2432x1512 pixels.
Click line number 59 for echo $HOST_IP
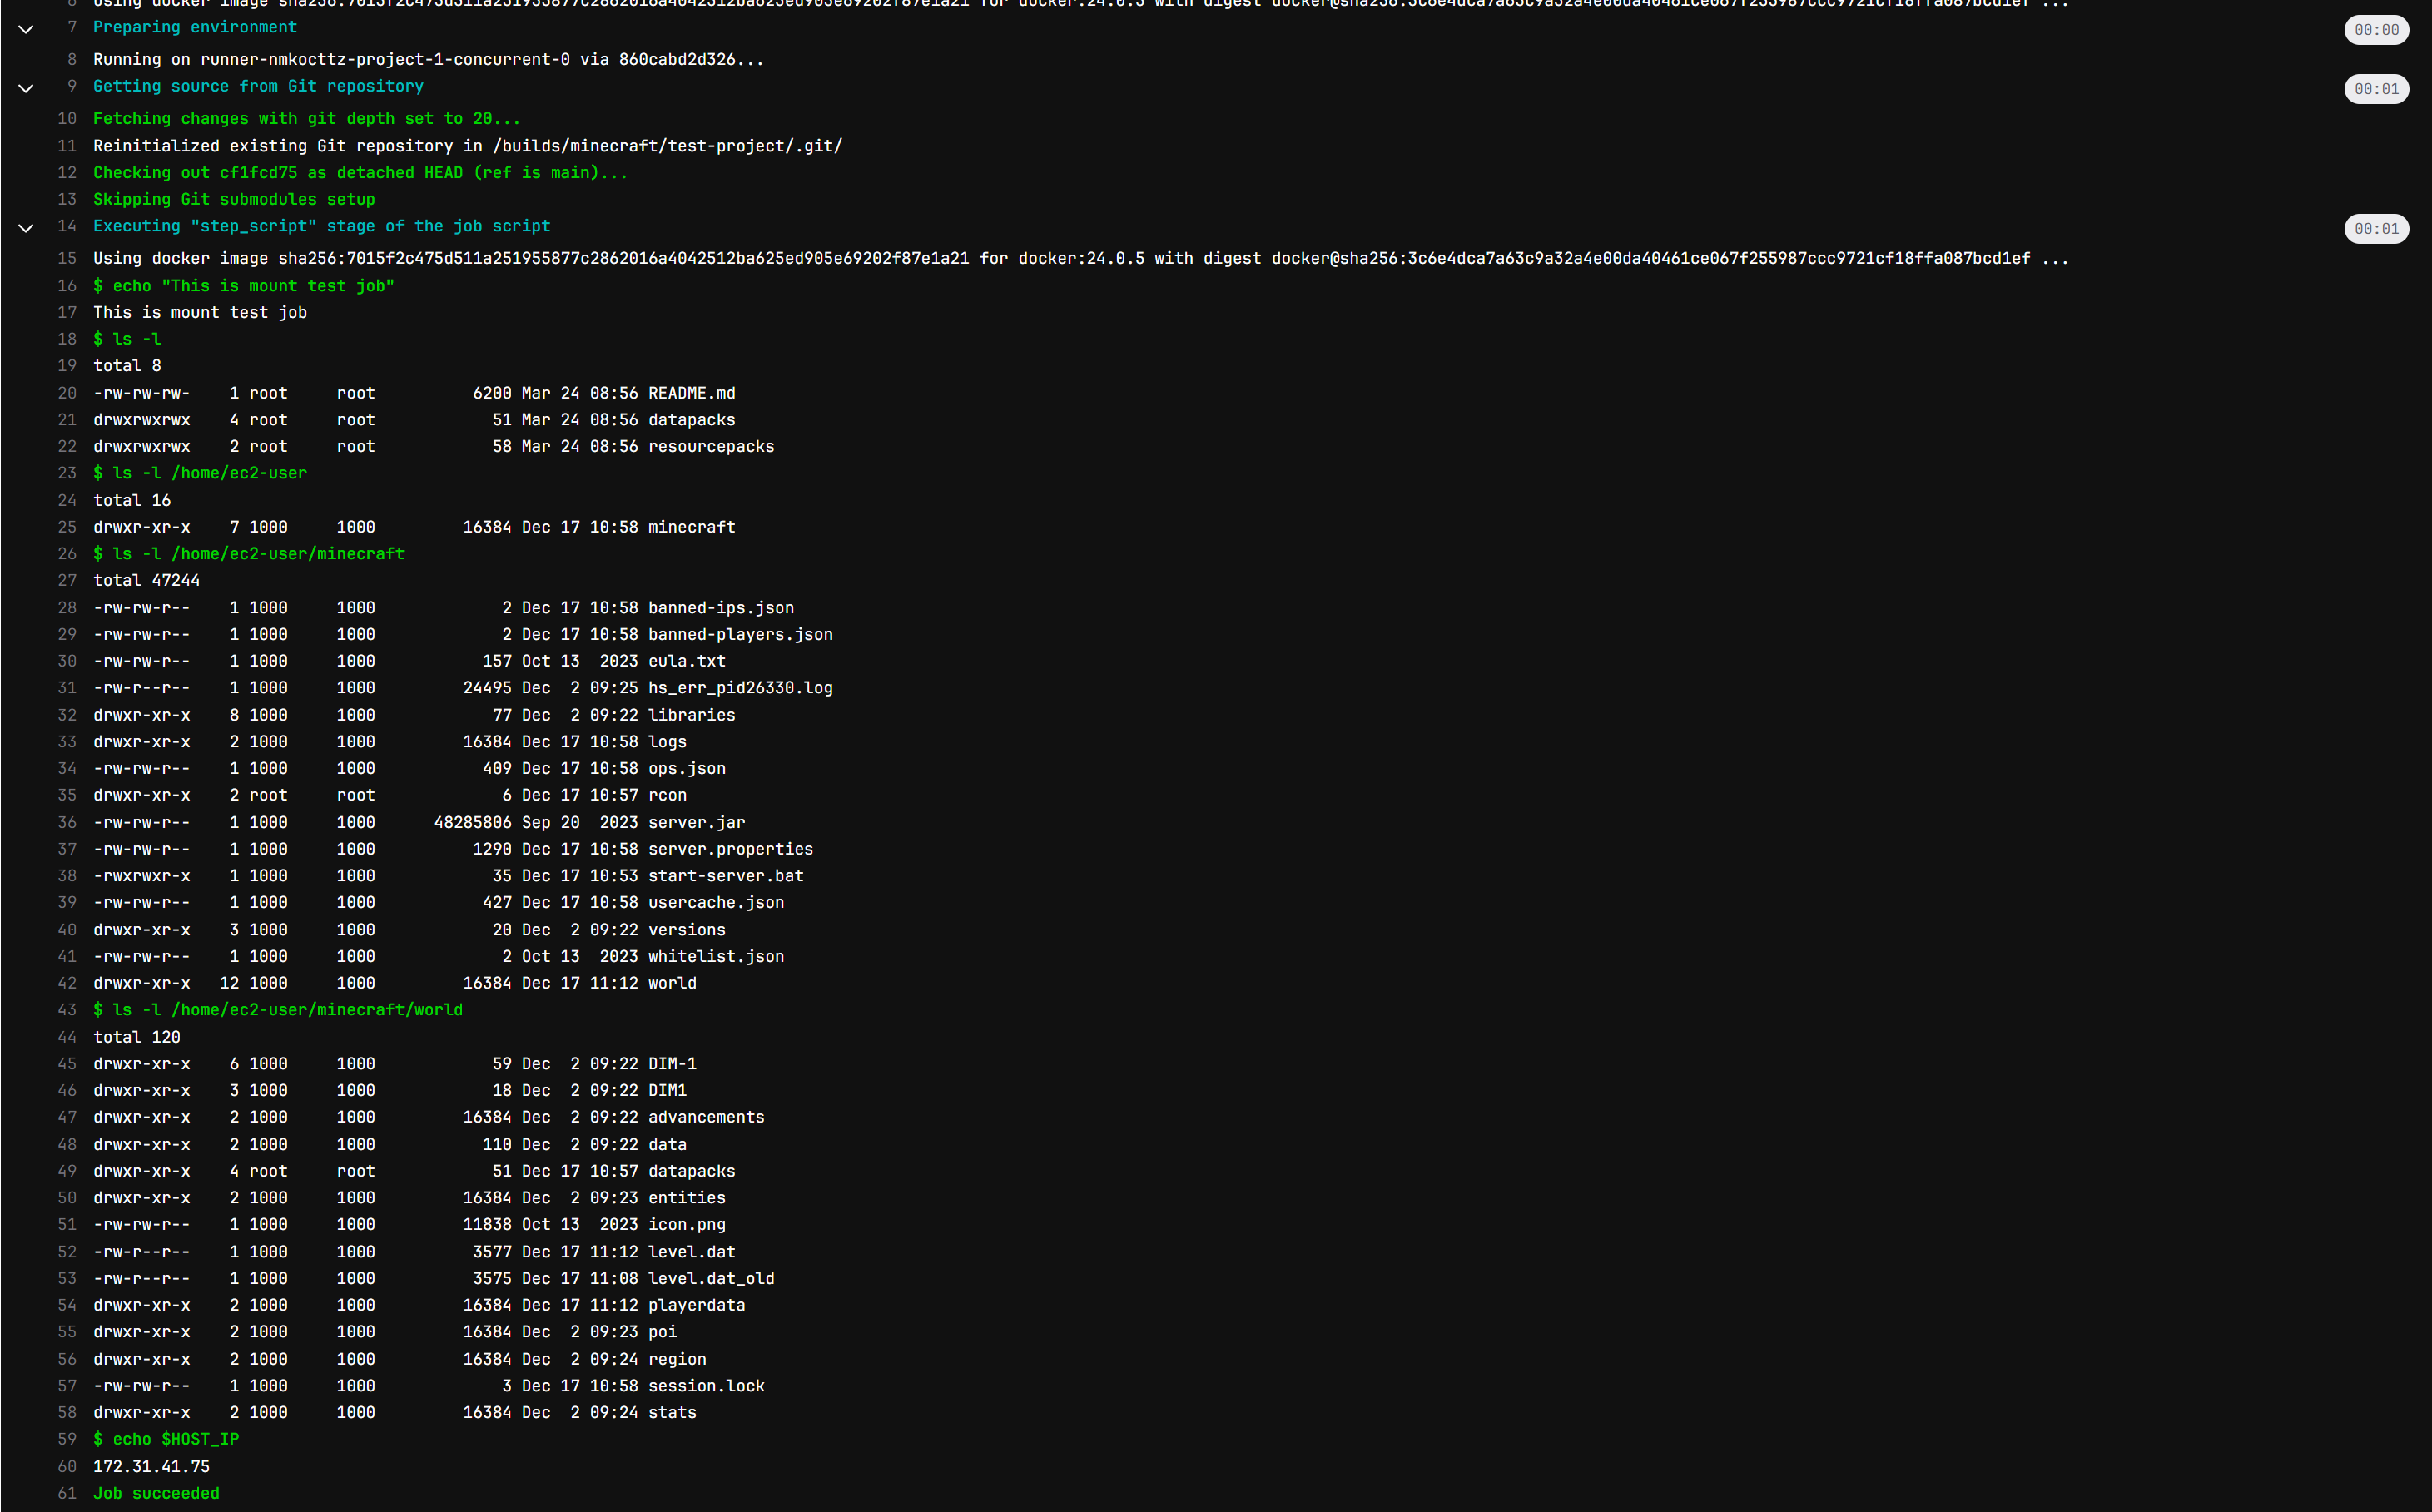click(x=67, y=1439)
